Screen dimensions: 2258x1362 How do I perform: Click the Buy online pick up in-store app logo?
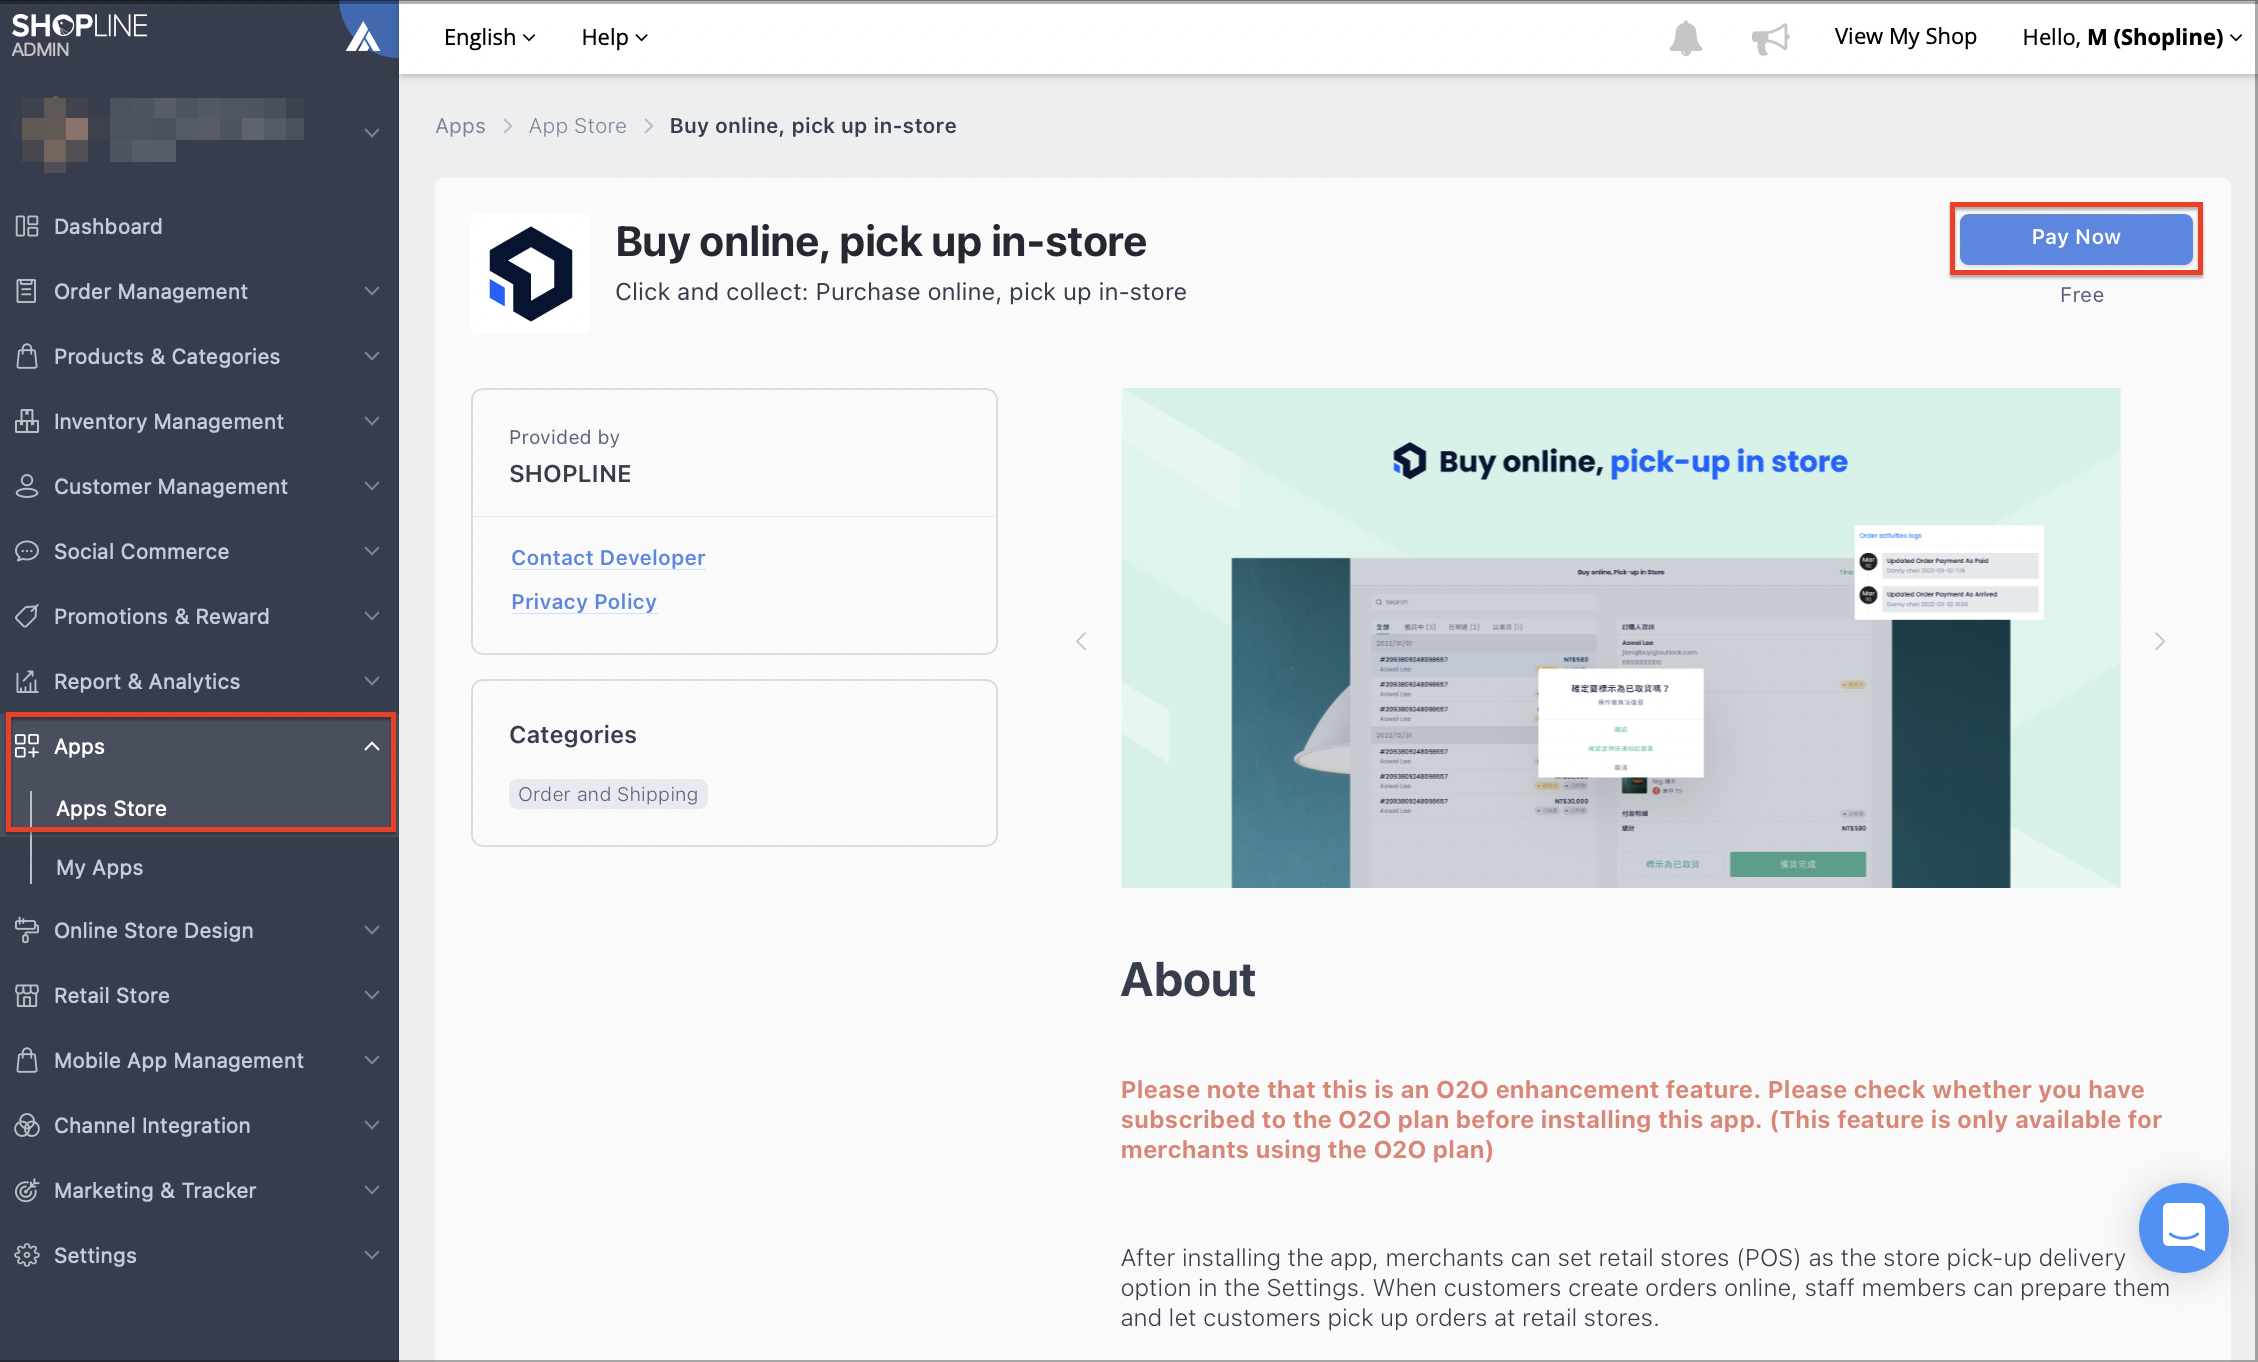(x=531, y=273)
